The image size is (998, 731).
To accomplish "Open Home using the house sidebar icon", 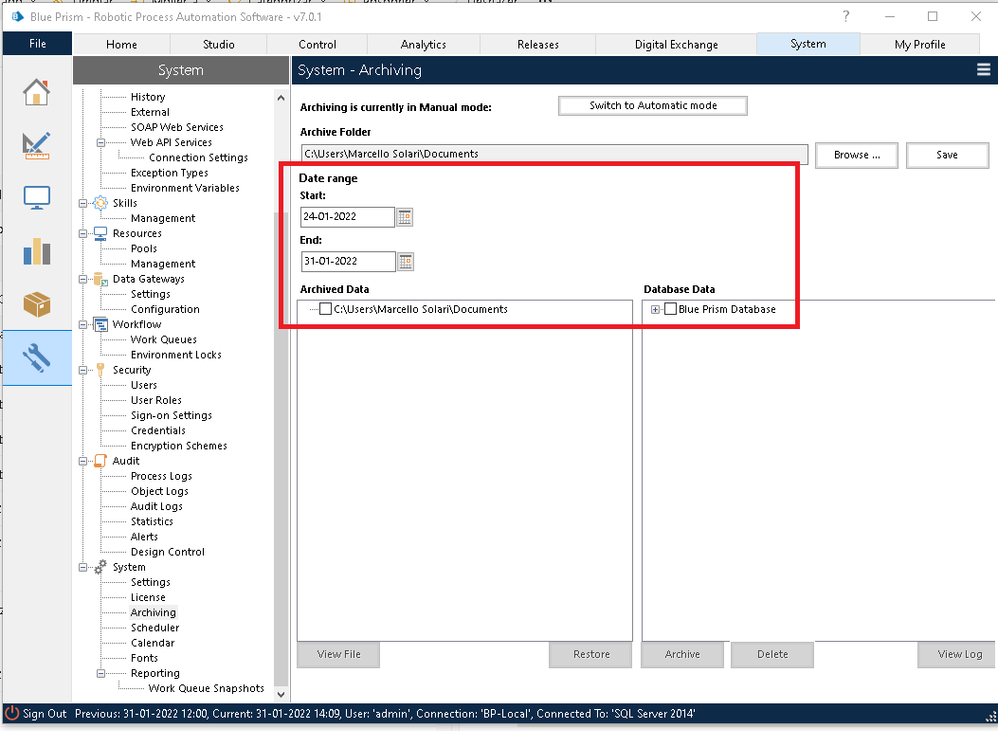I will tap(36, 92).
